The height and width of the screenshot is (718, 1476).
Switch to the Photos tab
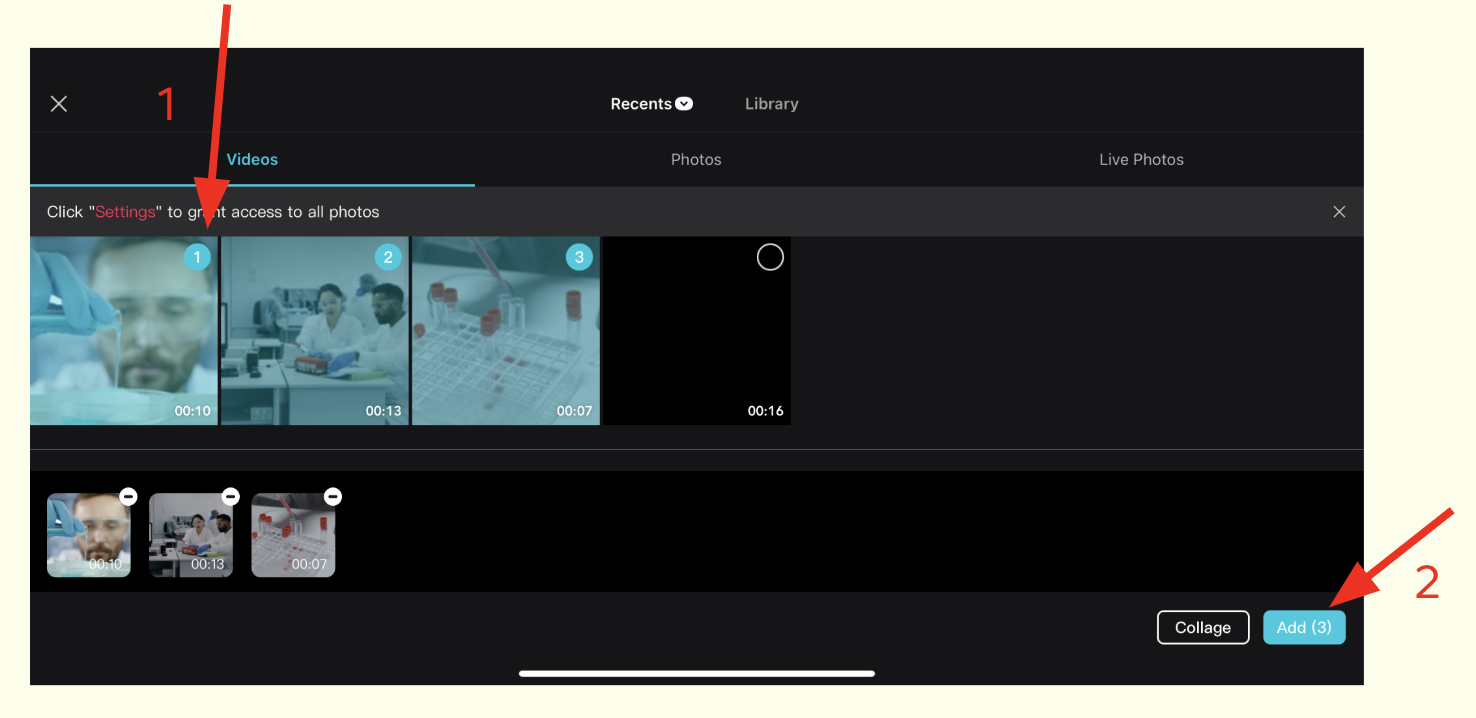[x=696, y=160]
